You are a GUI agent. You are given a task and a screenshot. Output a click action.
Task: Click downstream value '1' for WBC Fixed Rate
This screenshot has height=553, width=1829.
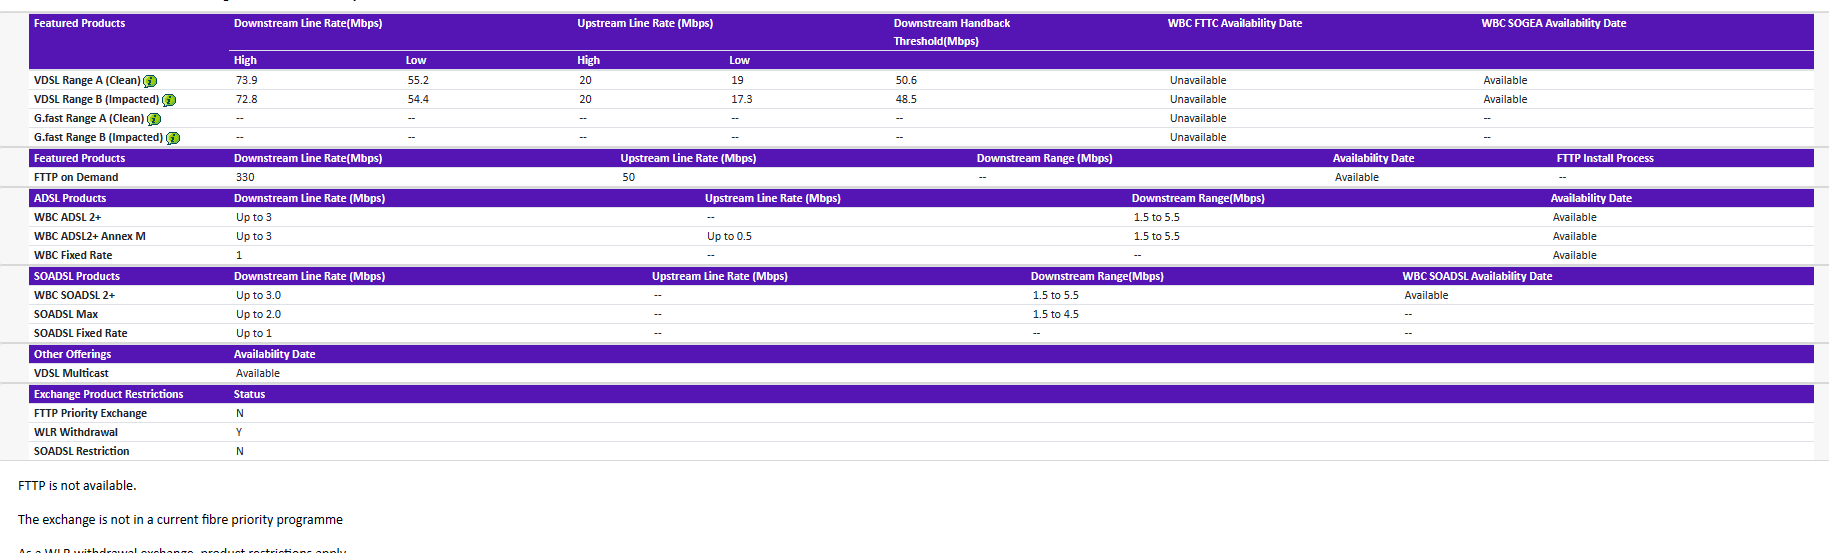click(239, 255)
